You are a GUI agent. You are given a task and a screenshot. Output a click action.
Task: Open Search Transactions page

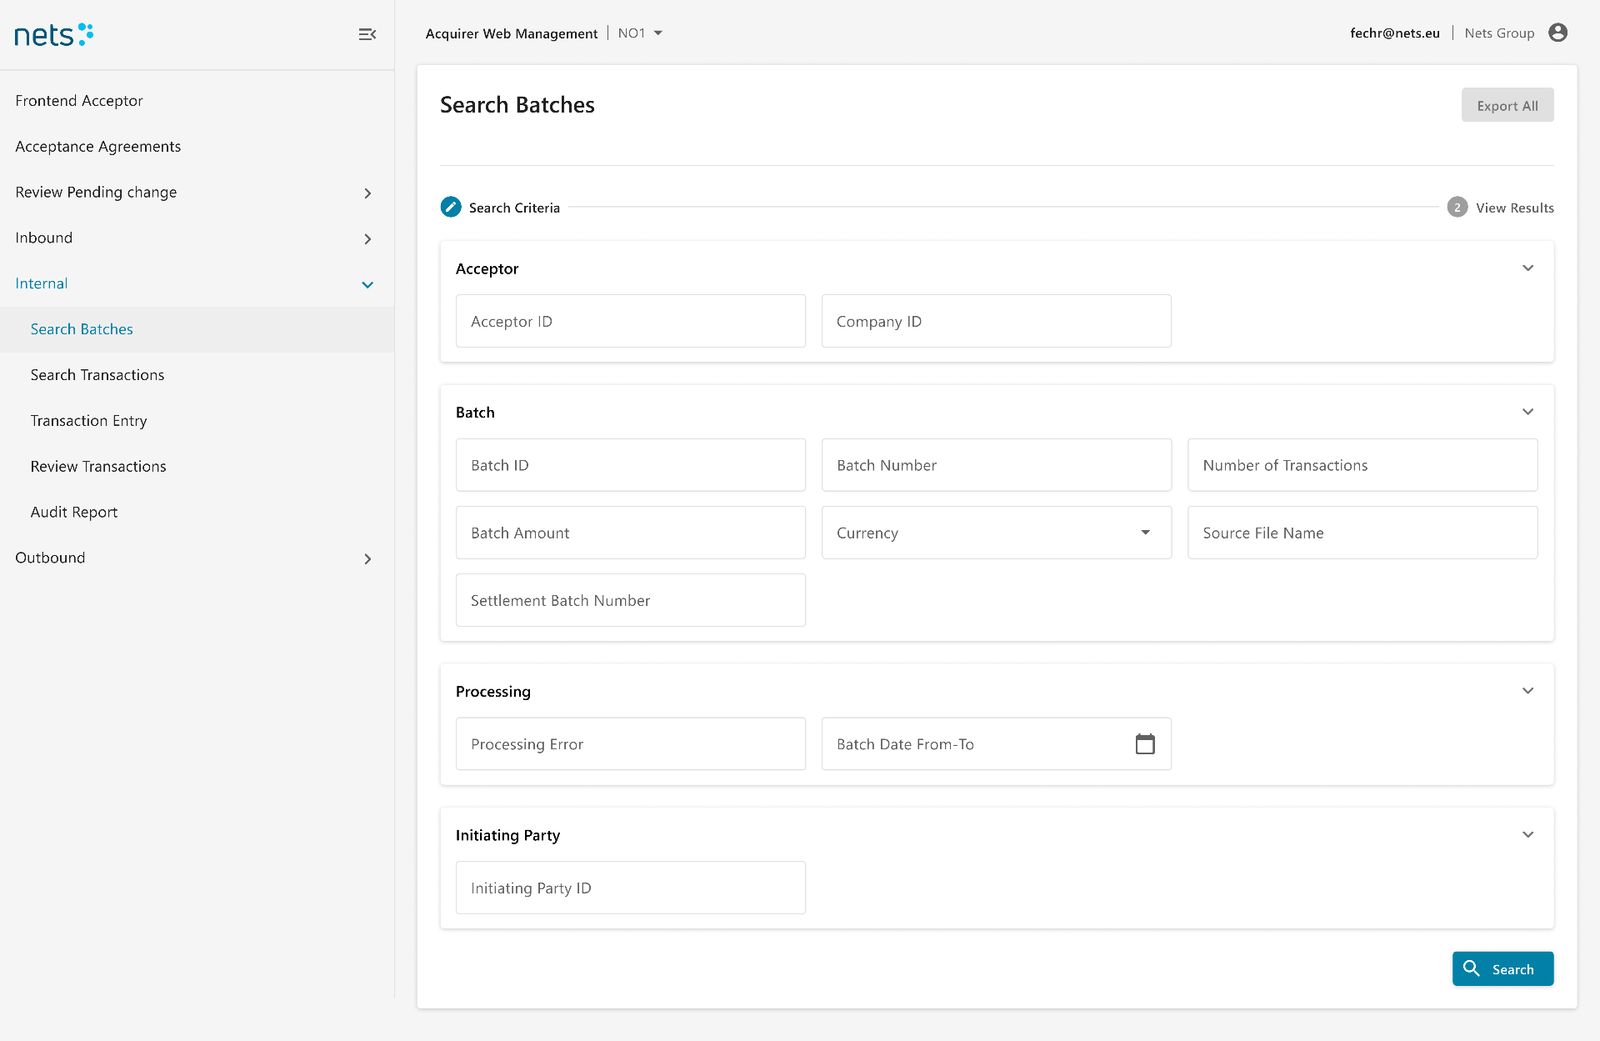(97, 375)
